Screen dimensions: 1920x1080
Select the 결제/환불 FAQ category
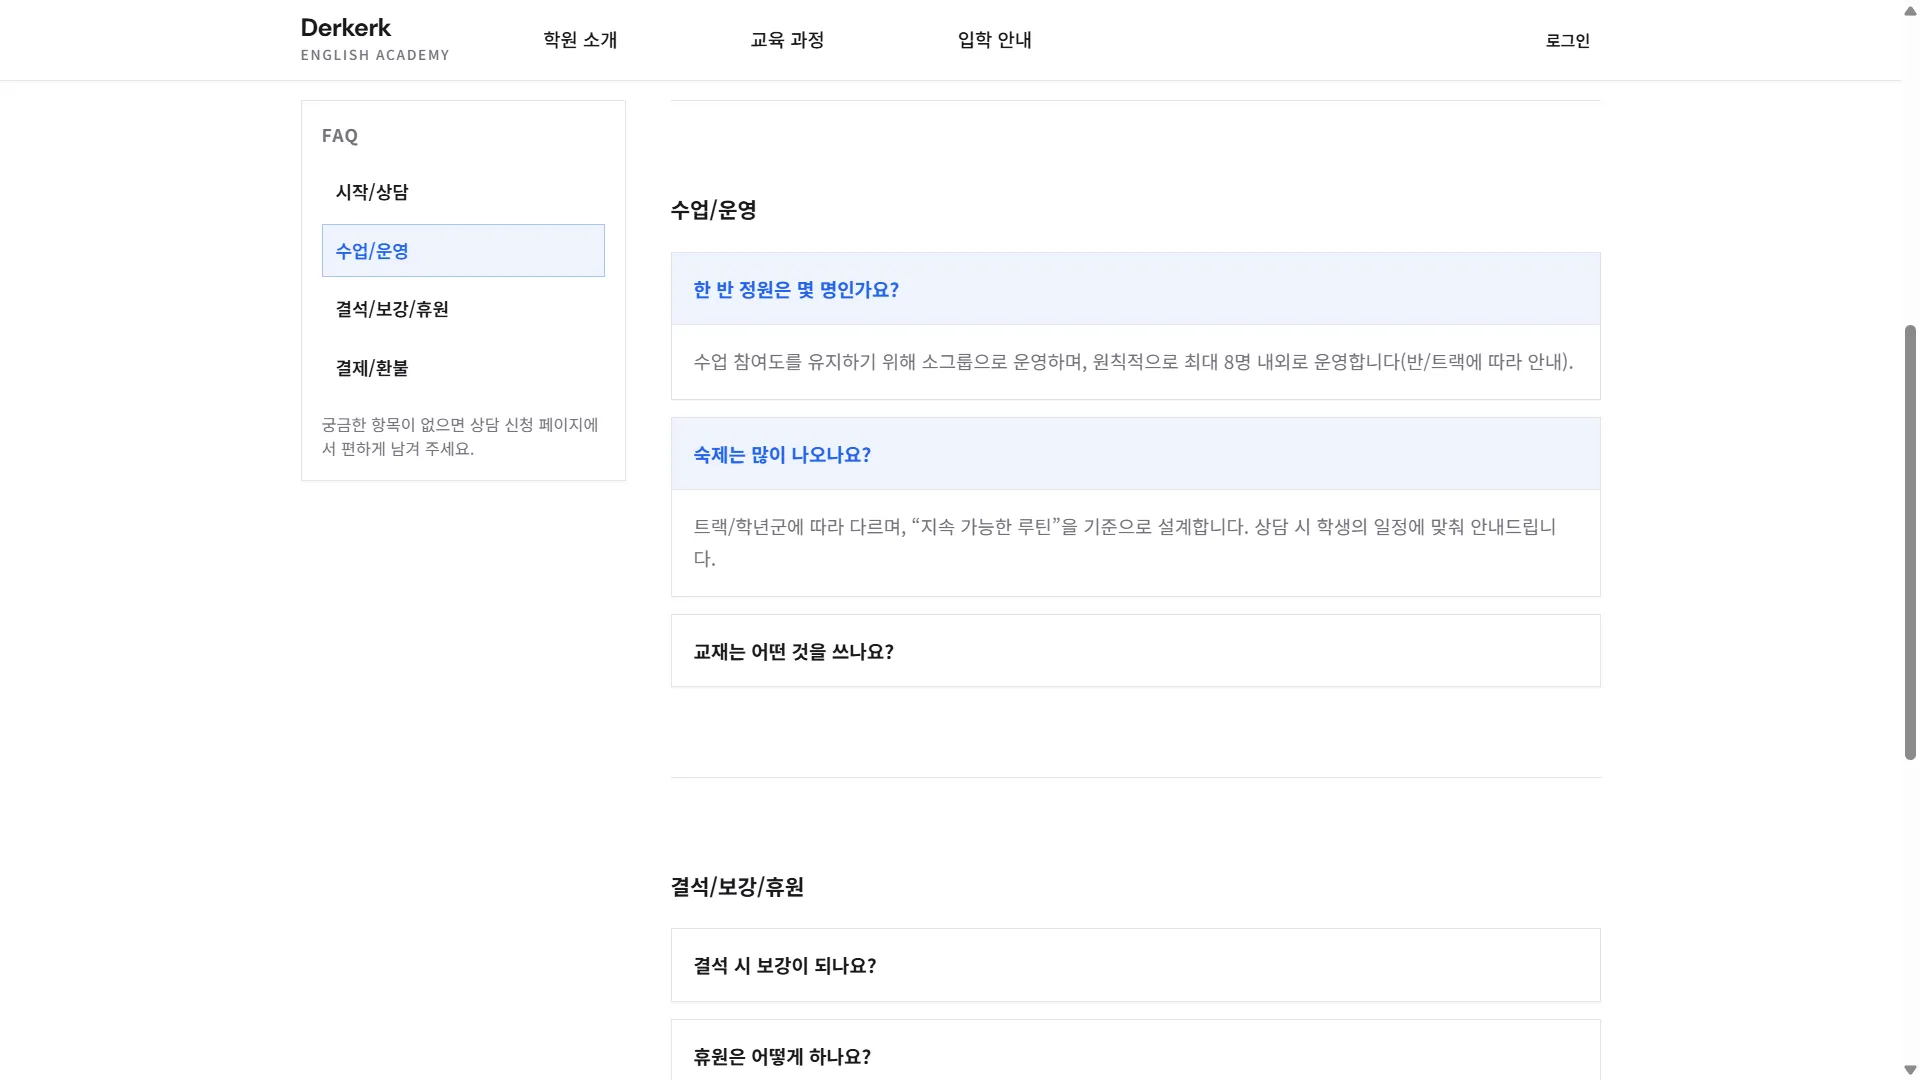(x=372, y=368)
